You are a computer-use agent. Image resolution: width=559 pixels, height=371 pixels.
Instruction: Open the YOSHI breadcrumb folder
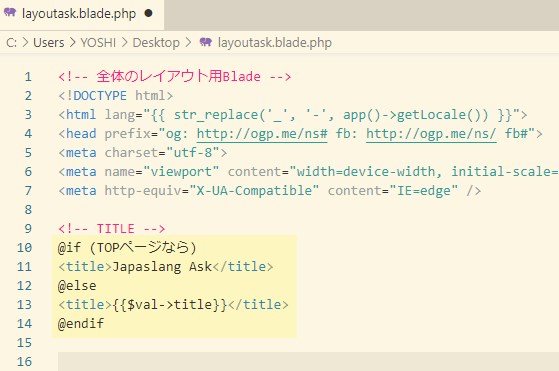[x=98, y=43]
